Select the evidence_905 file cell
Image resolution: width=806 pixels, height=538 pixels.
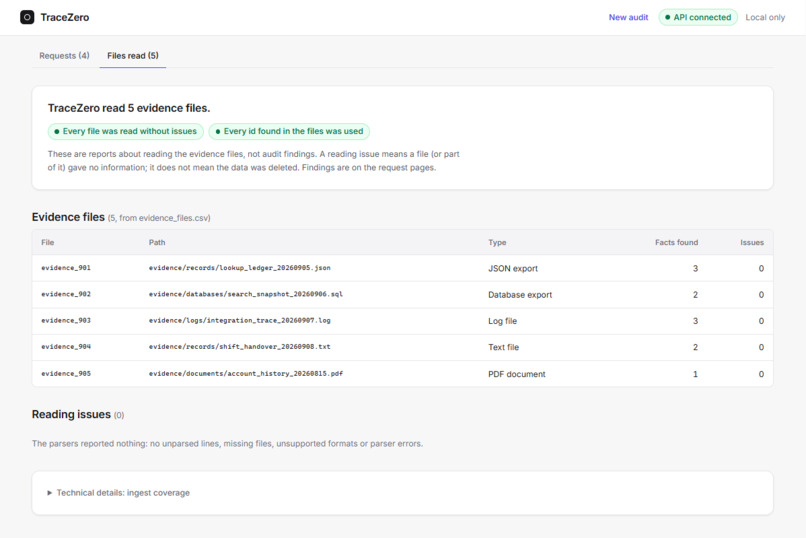[66, 373]
